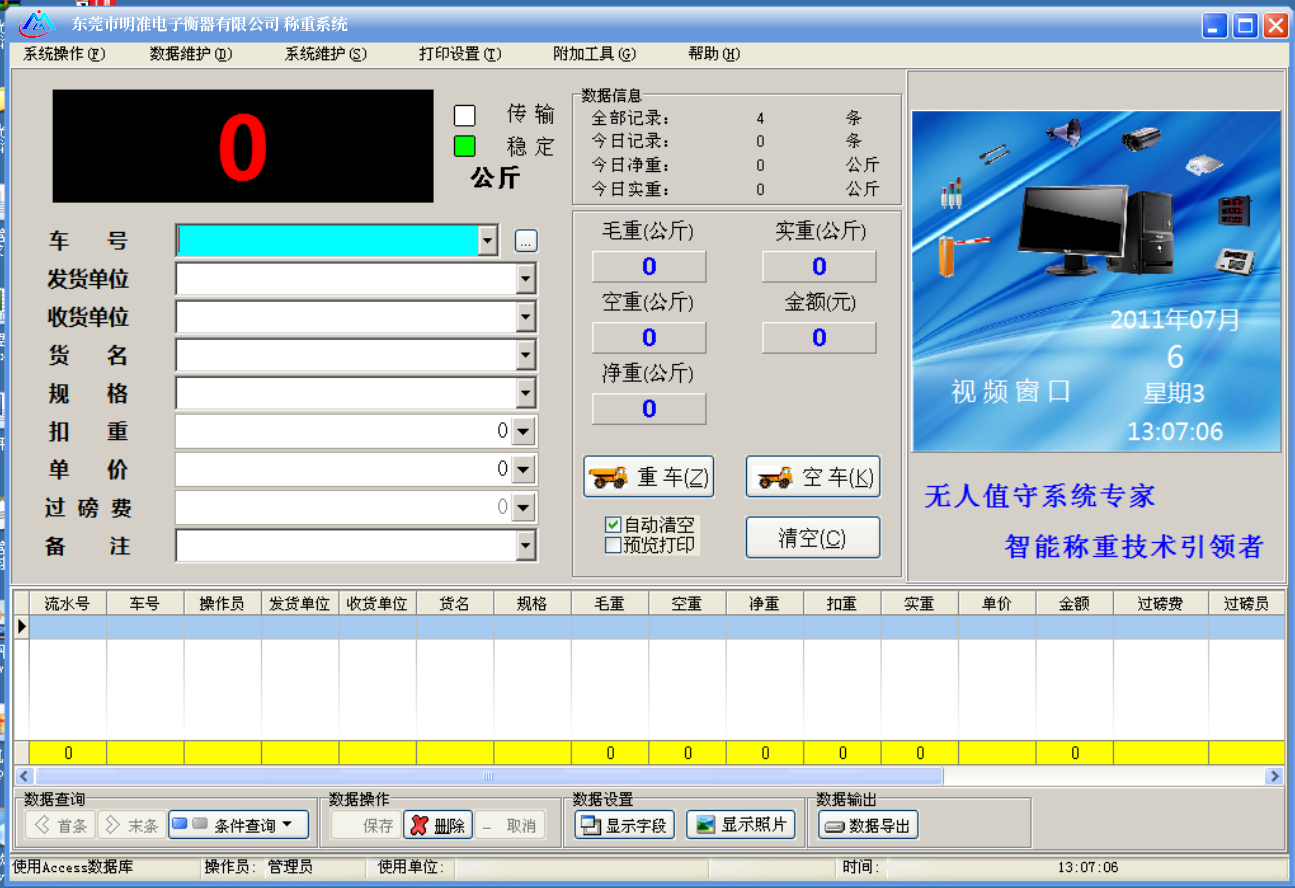Image resolution: width=1295 pixels, height=888 pixels.
Task: Click the 实重(公斤) value box
Action: 819,266
